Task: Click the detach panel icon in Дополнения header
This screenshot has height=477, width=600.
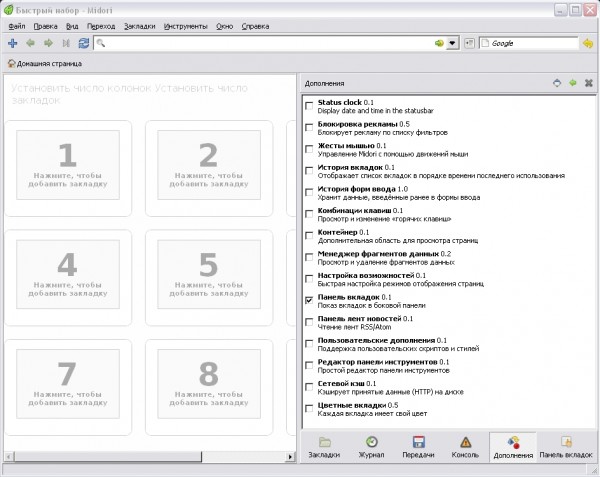Action: click(557, 83)
